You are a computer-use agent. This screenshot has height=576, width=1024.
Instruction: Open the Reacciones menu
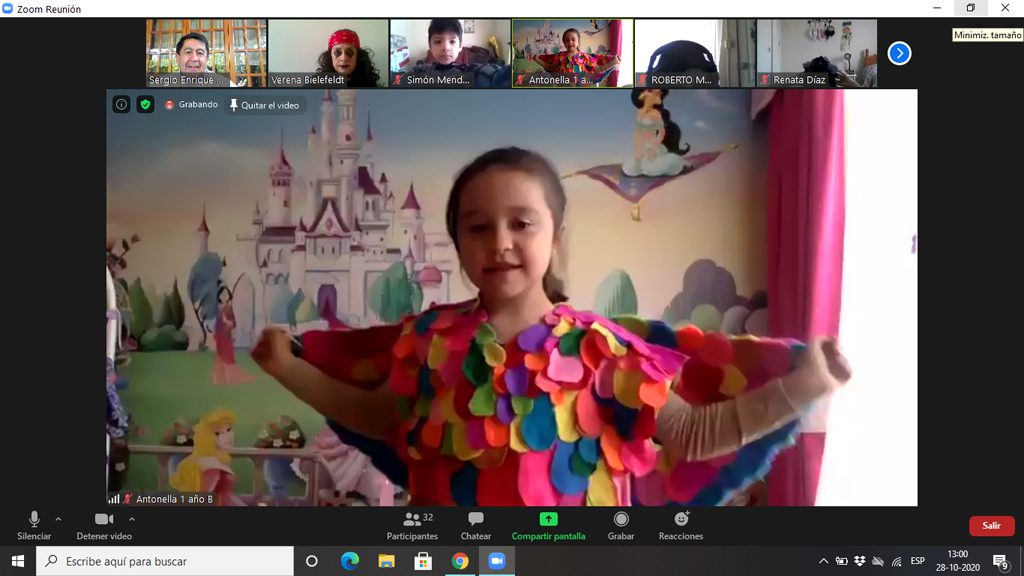click(x=681, y=525)
